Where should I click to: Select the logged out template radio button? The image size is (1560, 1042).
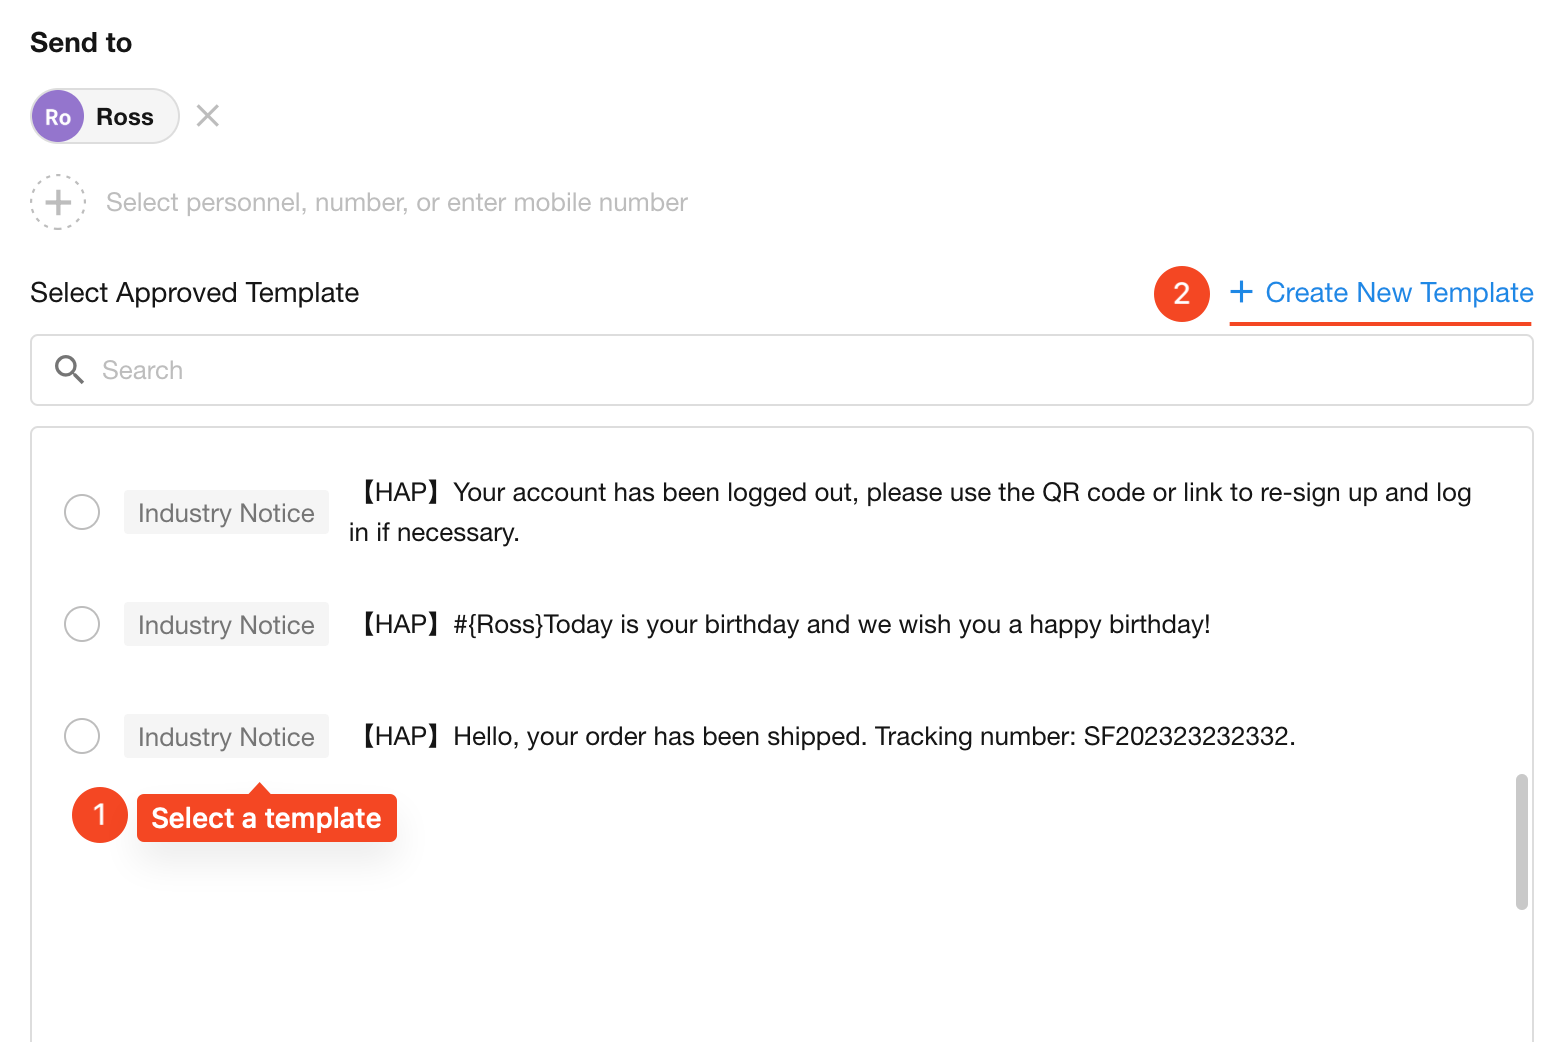[82, 512]
